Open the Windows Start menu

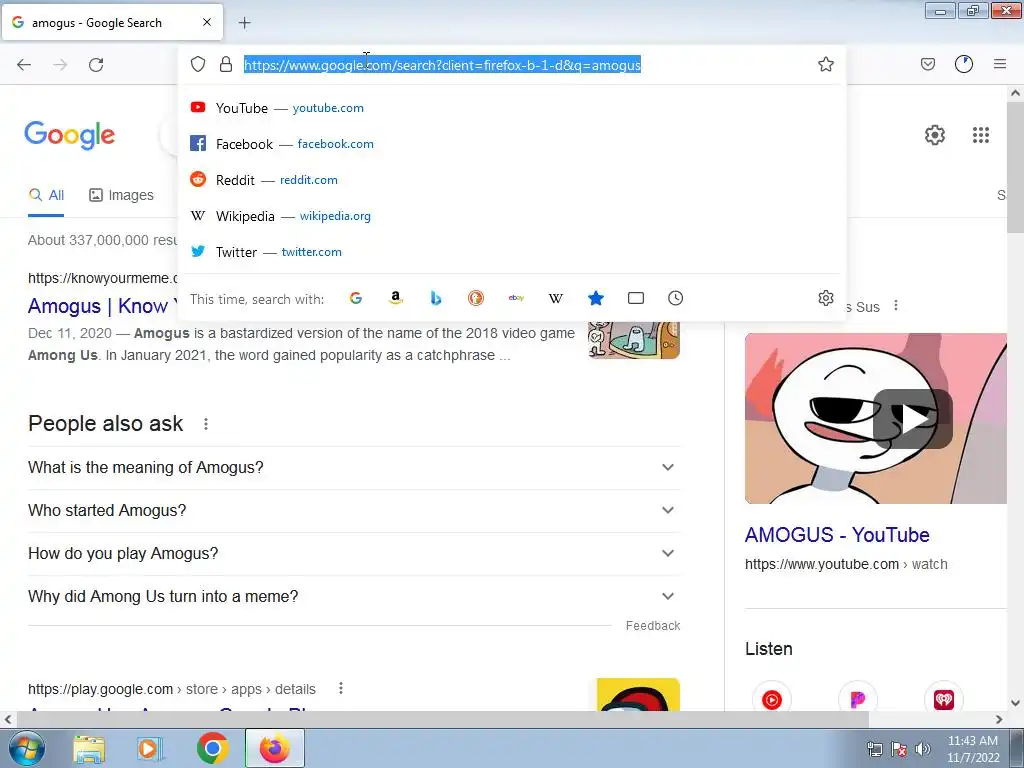pos(26,749)
